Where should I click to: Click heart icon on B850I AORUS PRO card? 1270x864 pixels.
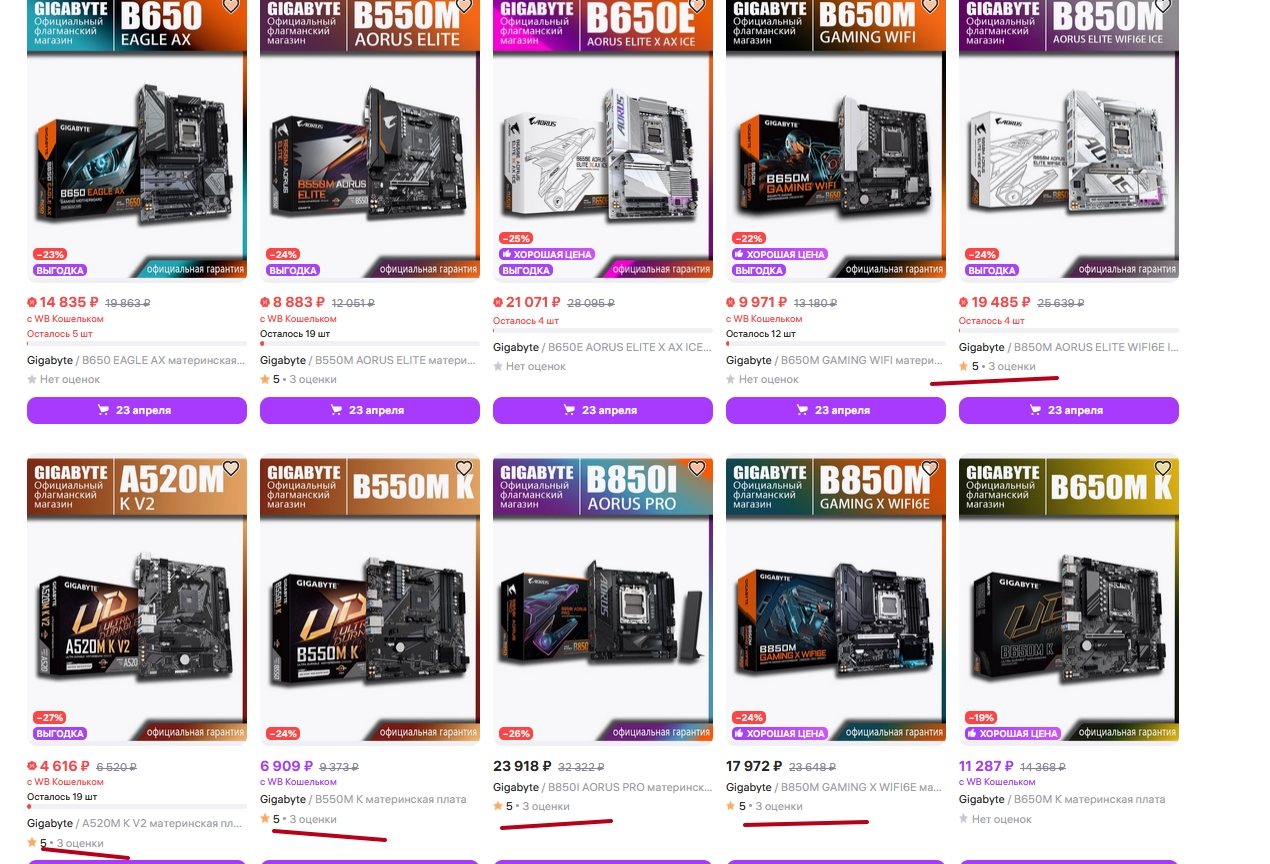697,468
